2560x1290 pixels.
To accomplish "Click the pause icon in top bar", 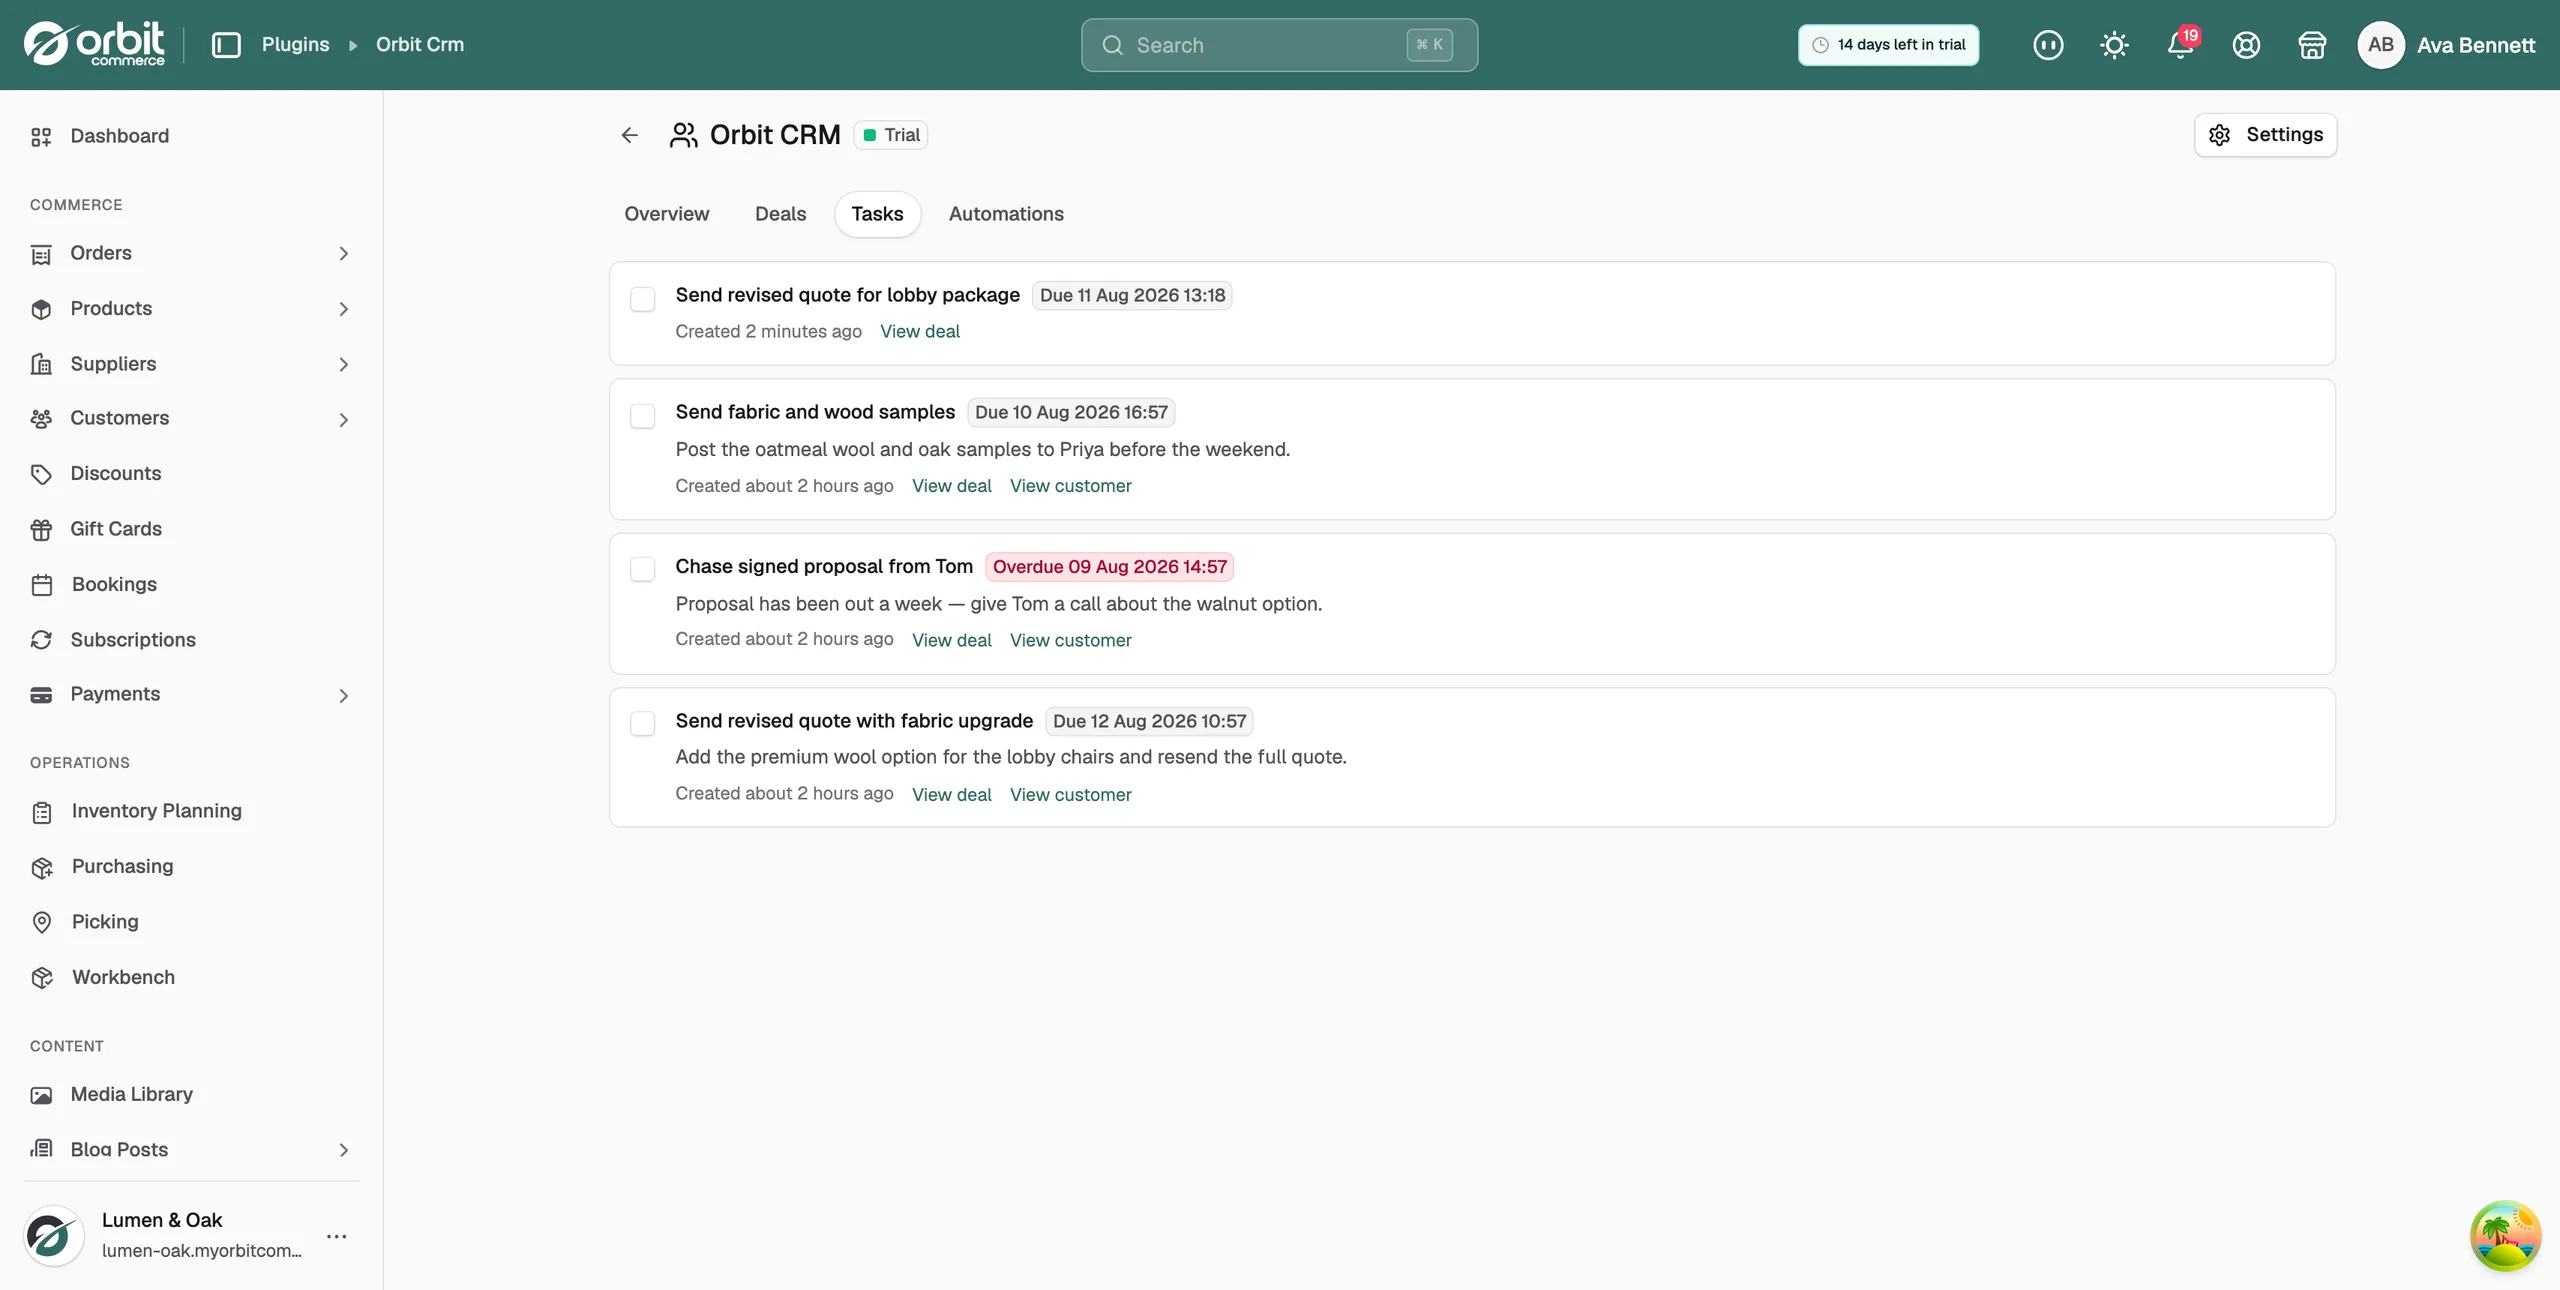I will (x=2048, y=45).
